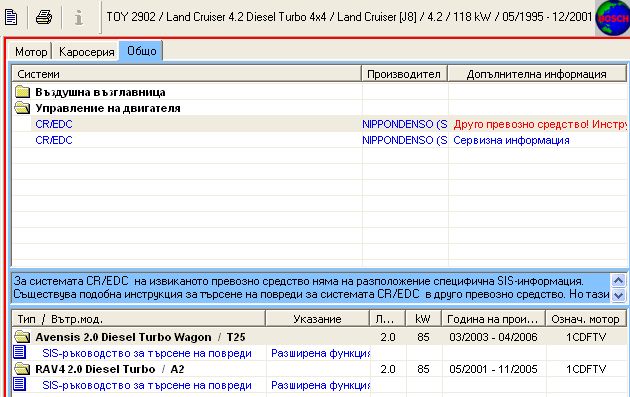Click the Bosch globe logo

(613, 18)
